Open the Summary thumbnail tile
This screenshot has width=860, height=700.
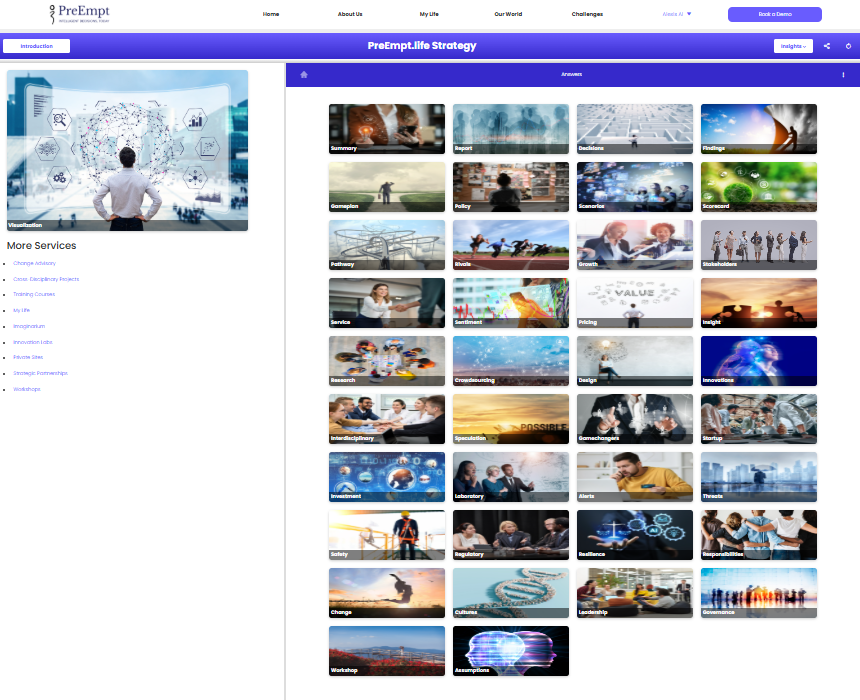click(x=387, y=129)
